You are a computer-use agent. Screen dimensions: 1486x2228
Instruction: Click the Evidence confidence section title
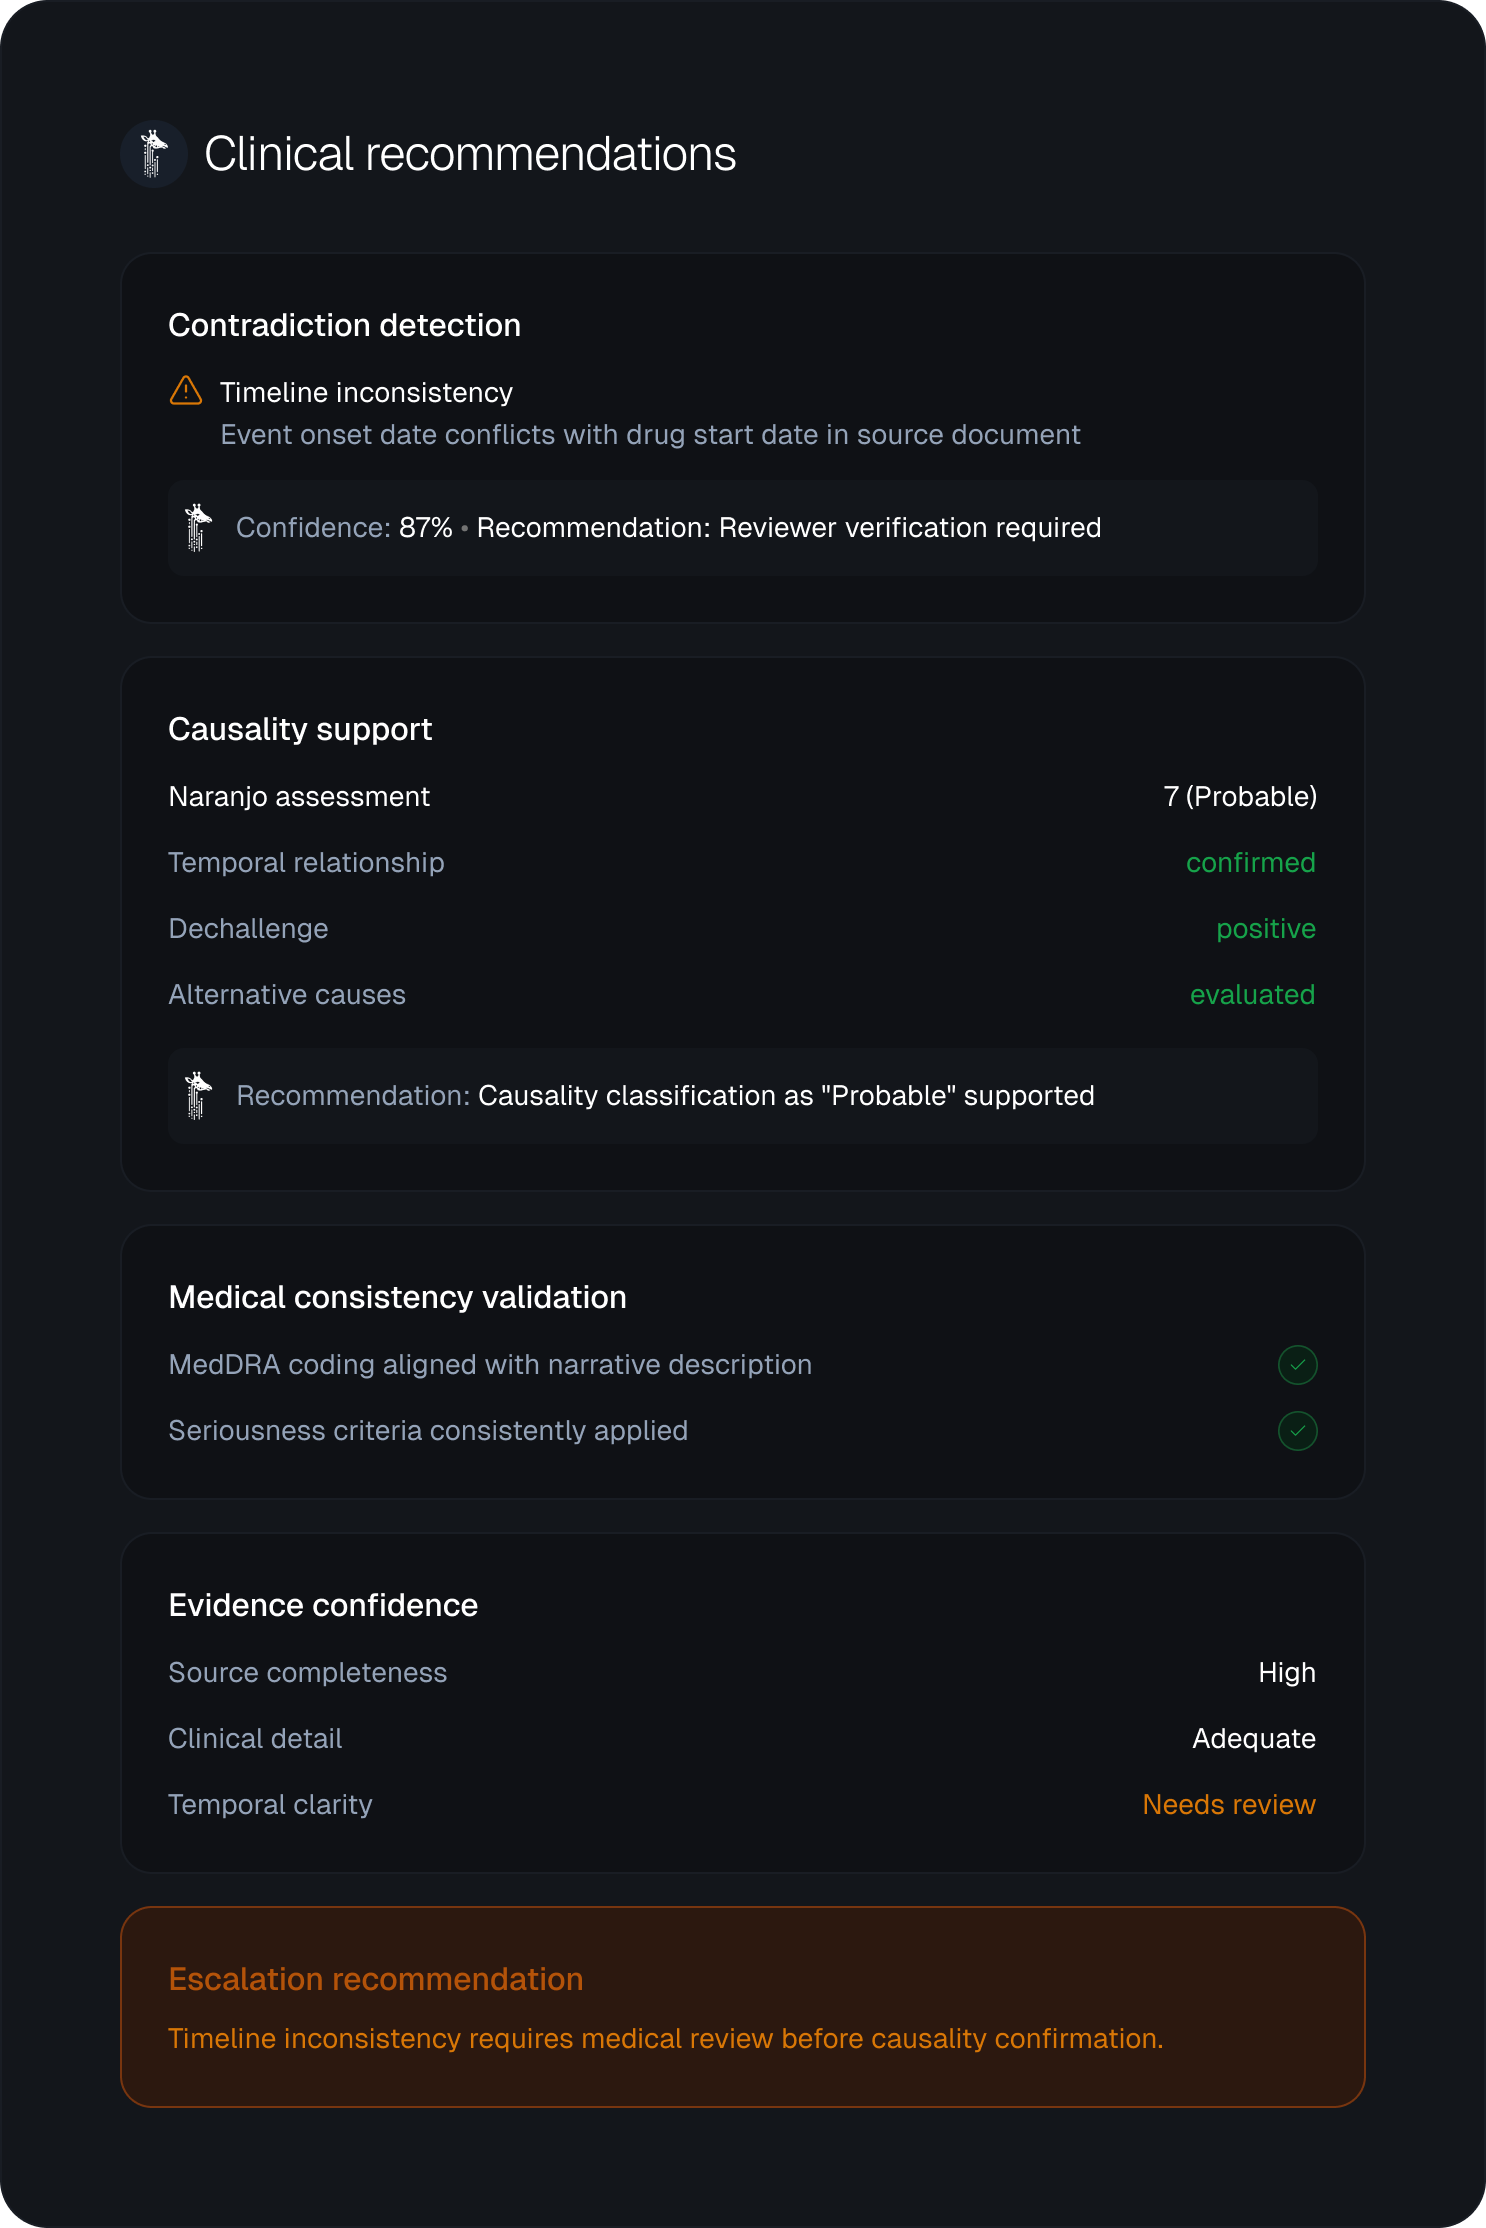pos(323,1606)
